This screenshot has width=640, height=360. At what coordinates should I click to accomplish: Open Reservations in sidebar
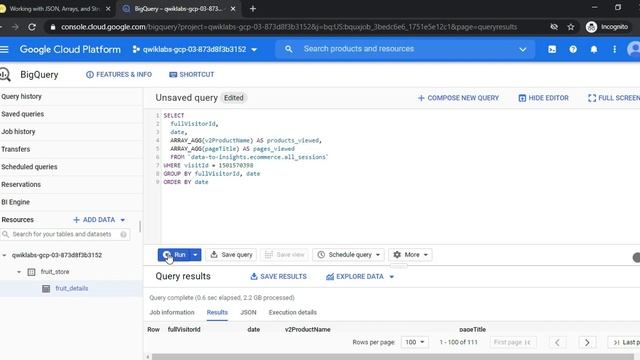(21, 184)
